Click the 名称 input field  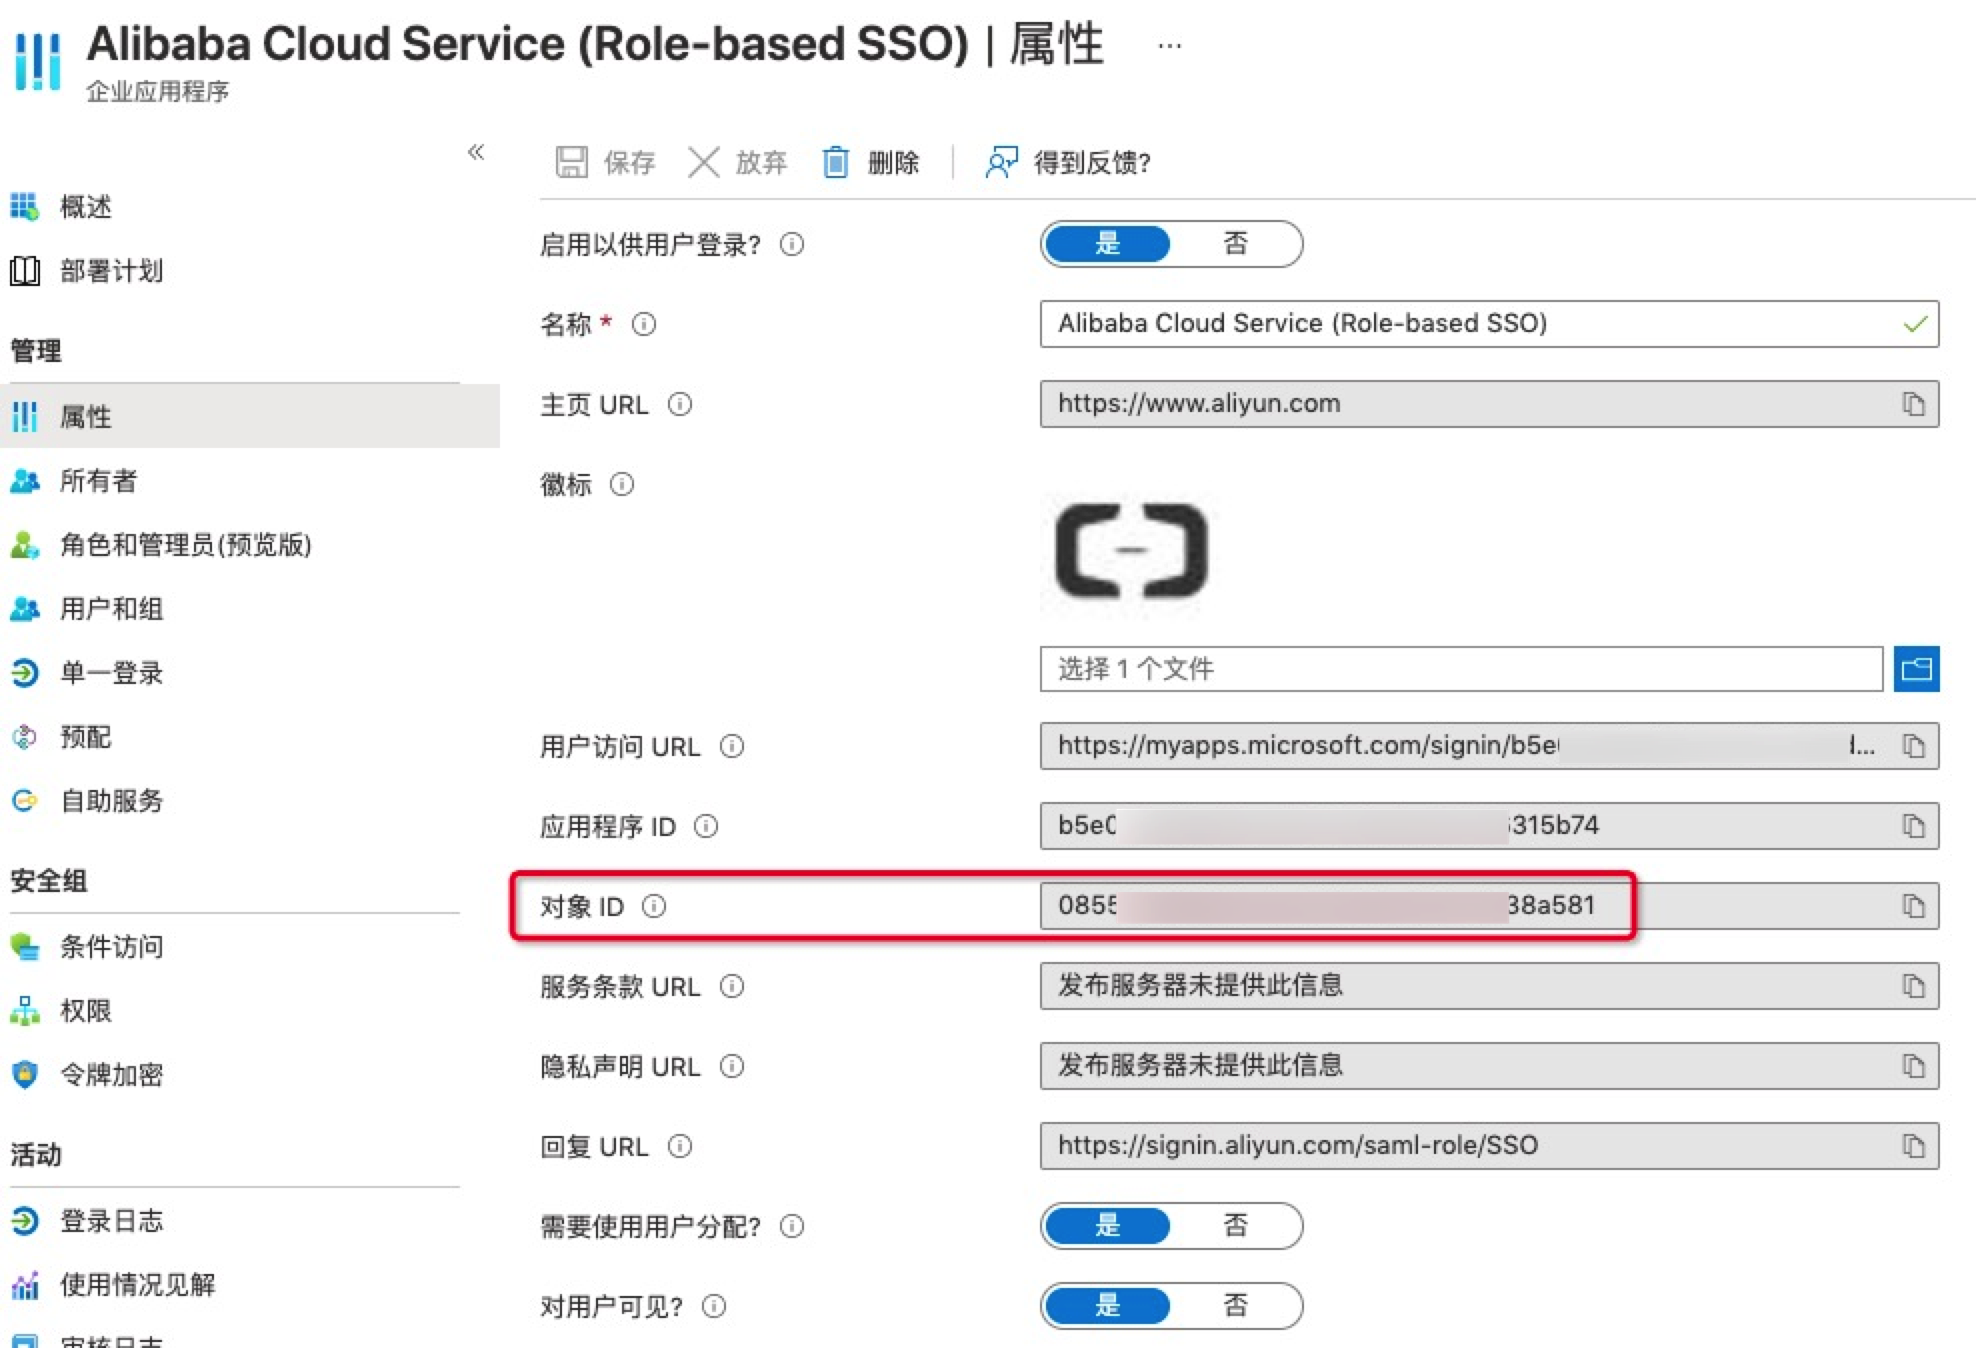1489,324
